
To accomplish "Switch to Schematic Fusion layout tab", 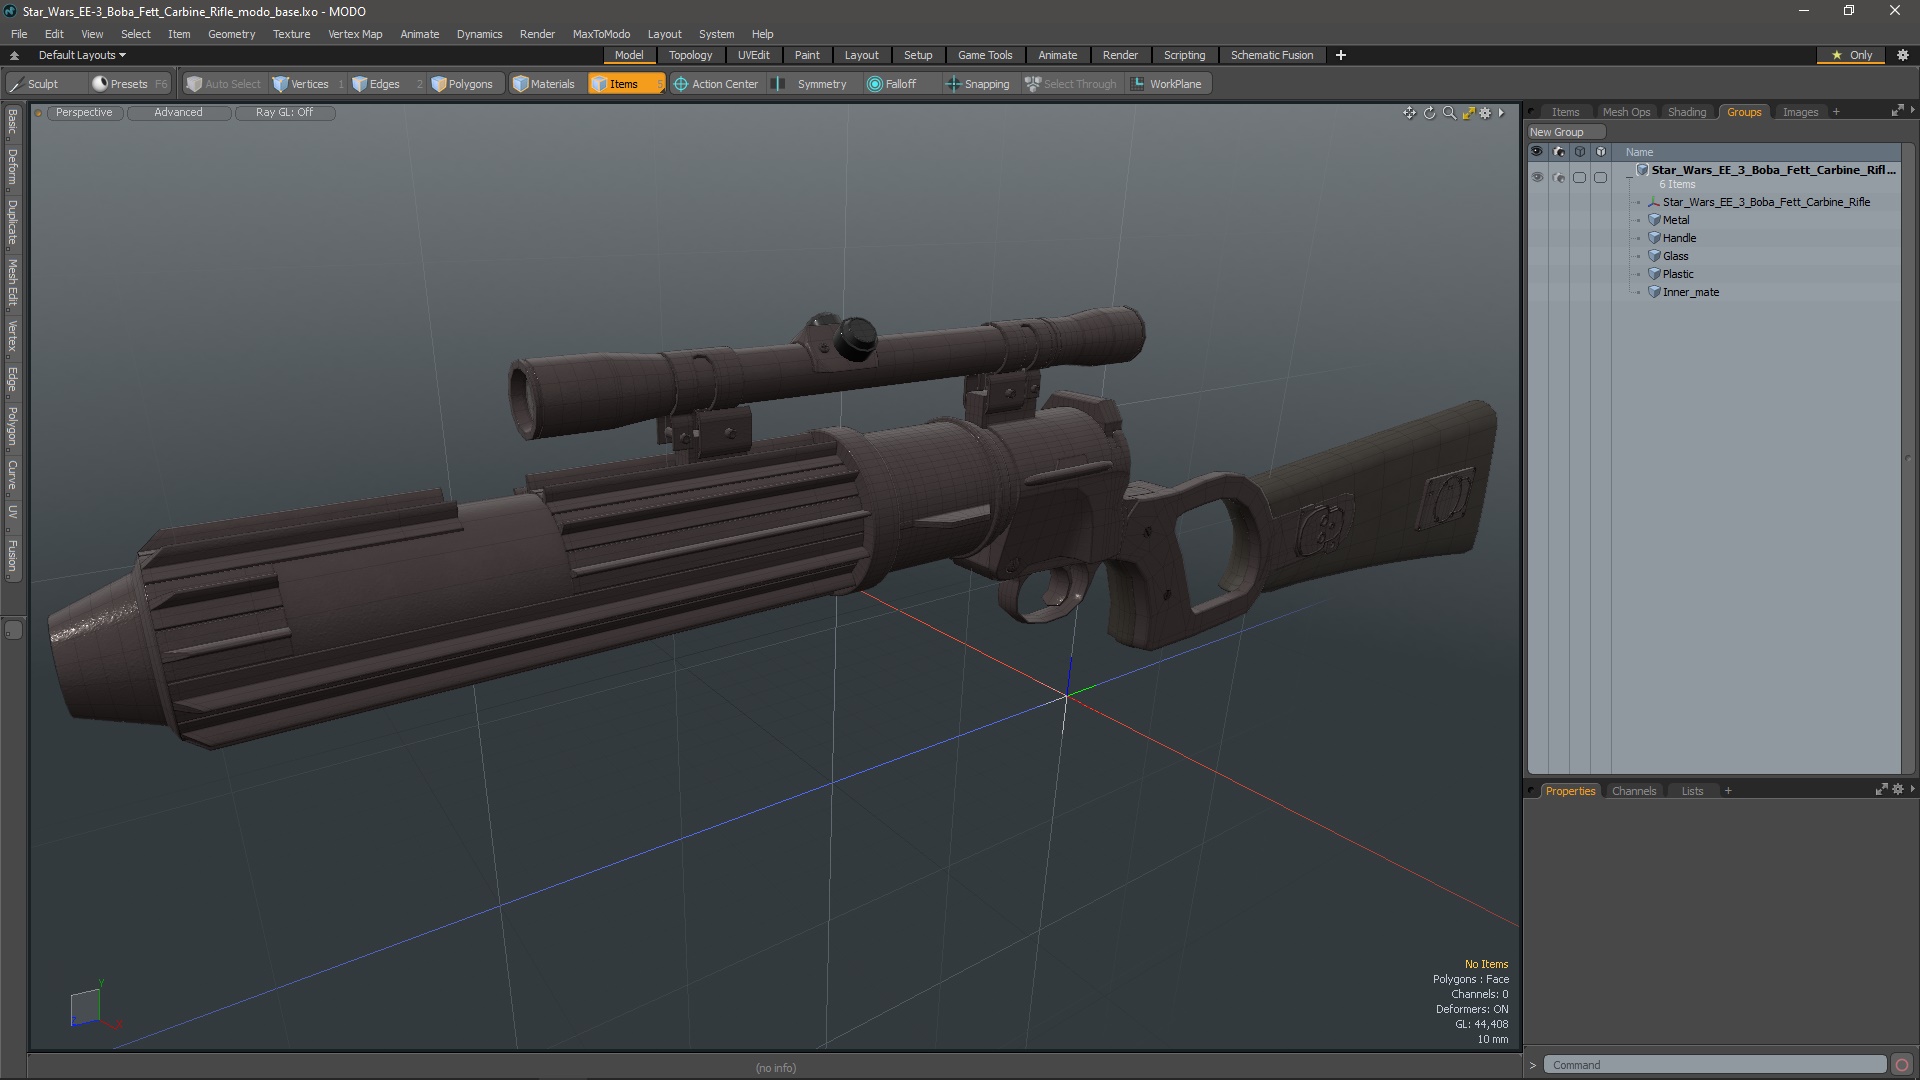I will [1272, 55].
